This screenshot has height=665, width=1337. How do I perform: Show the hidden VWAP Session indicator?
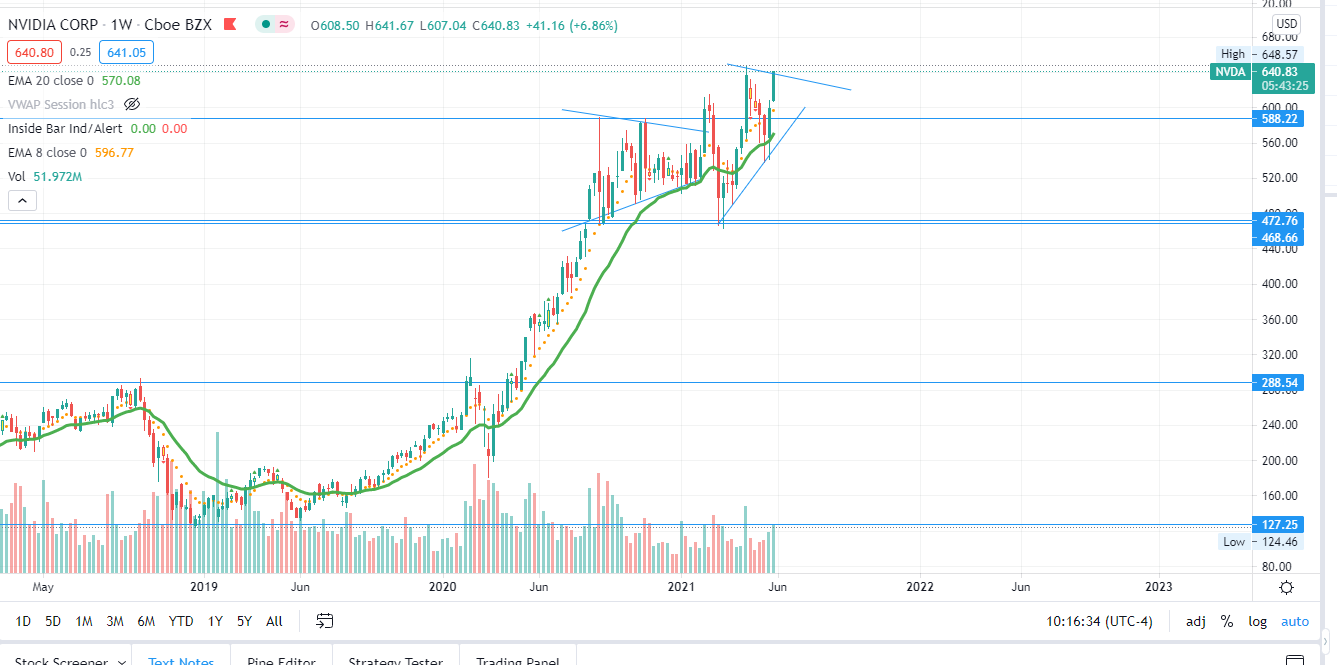(132, 104)
